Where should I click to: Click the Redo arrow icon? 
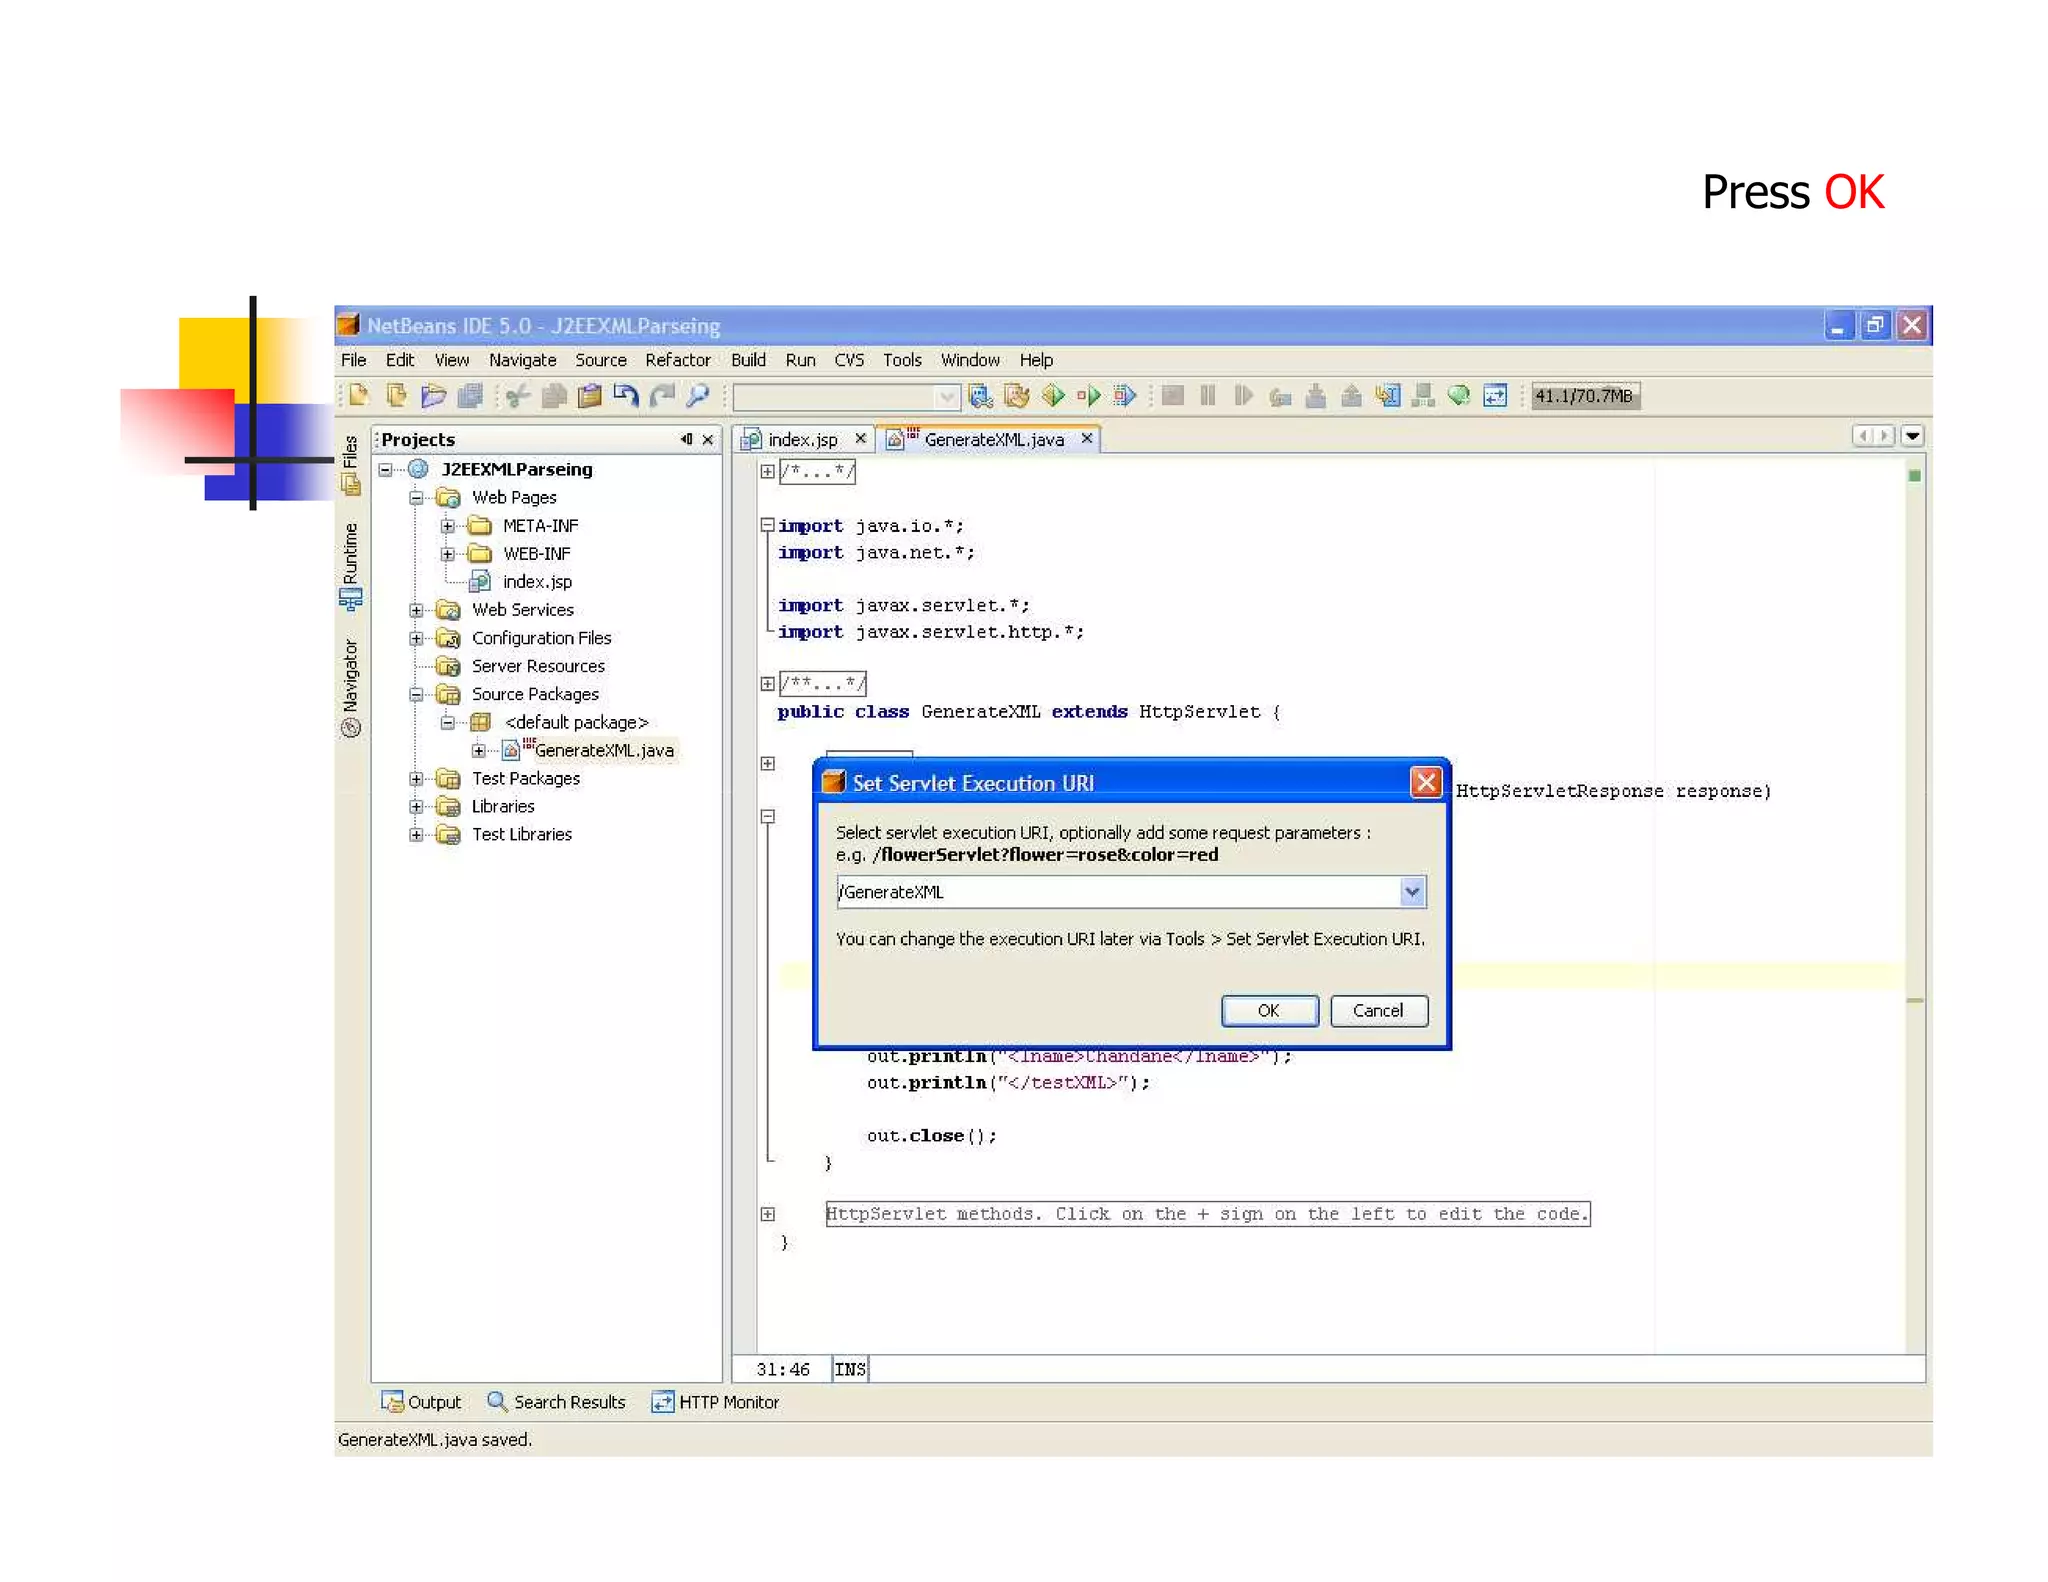[662, 396]
